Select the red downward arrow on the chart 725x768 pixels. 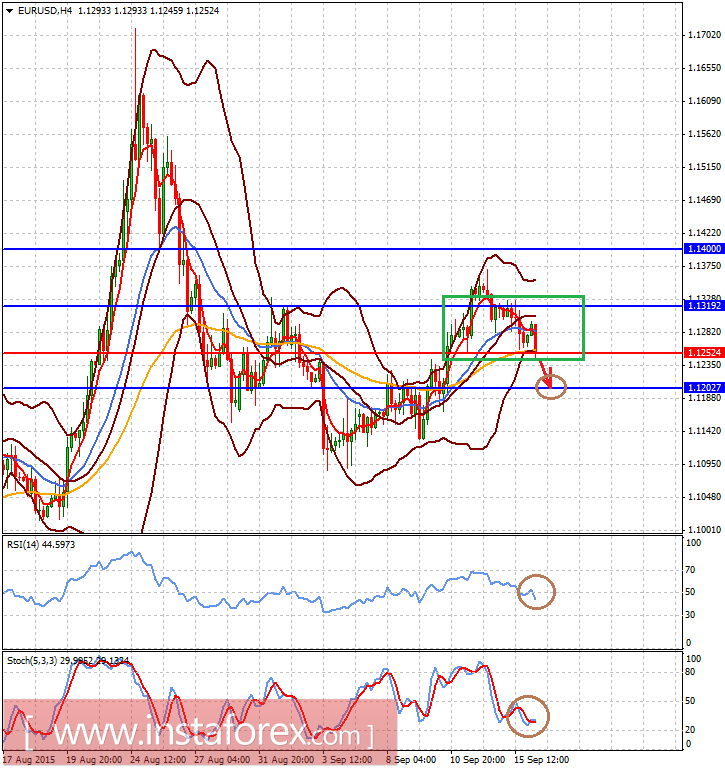[x=544, y=376]
